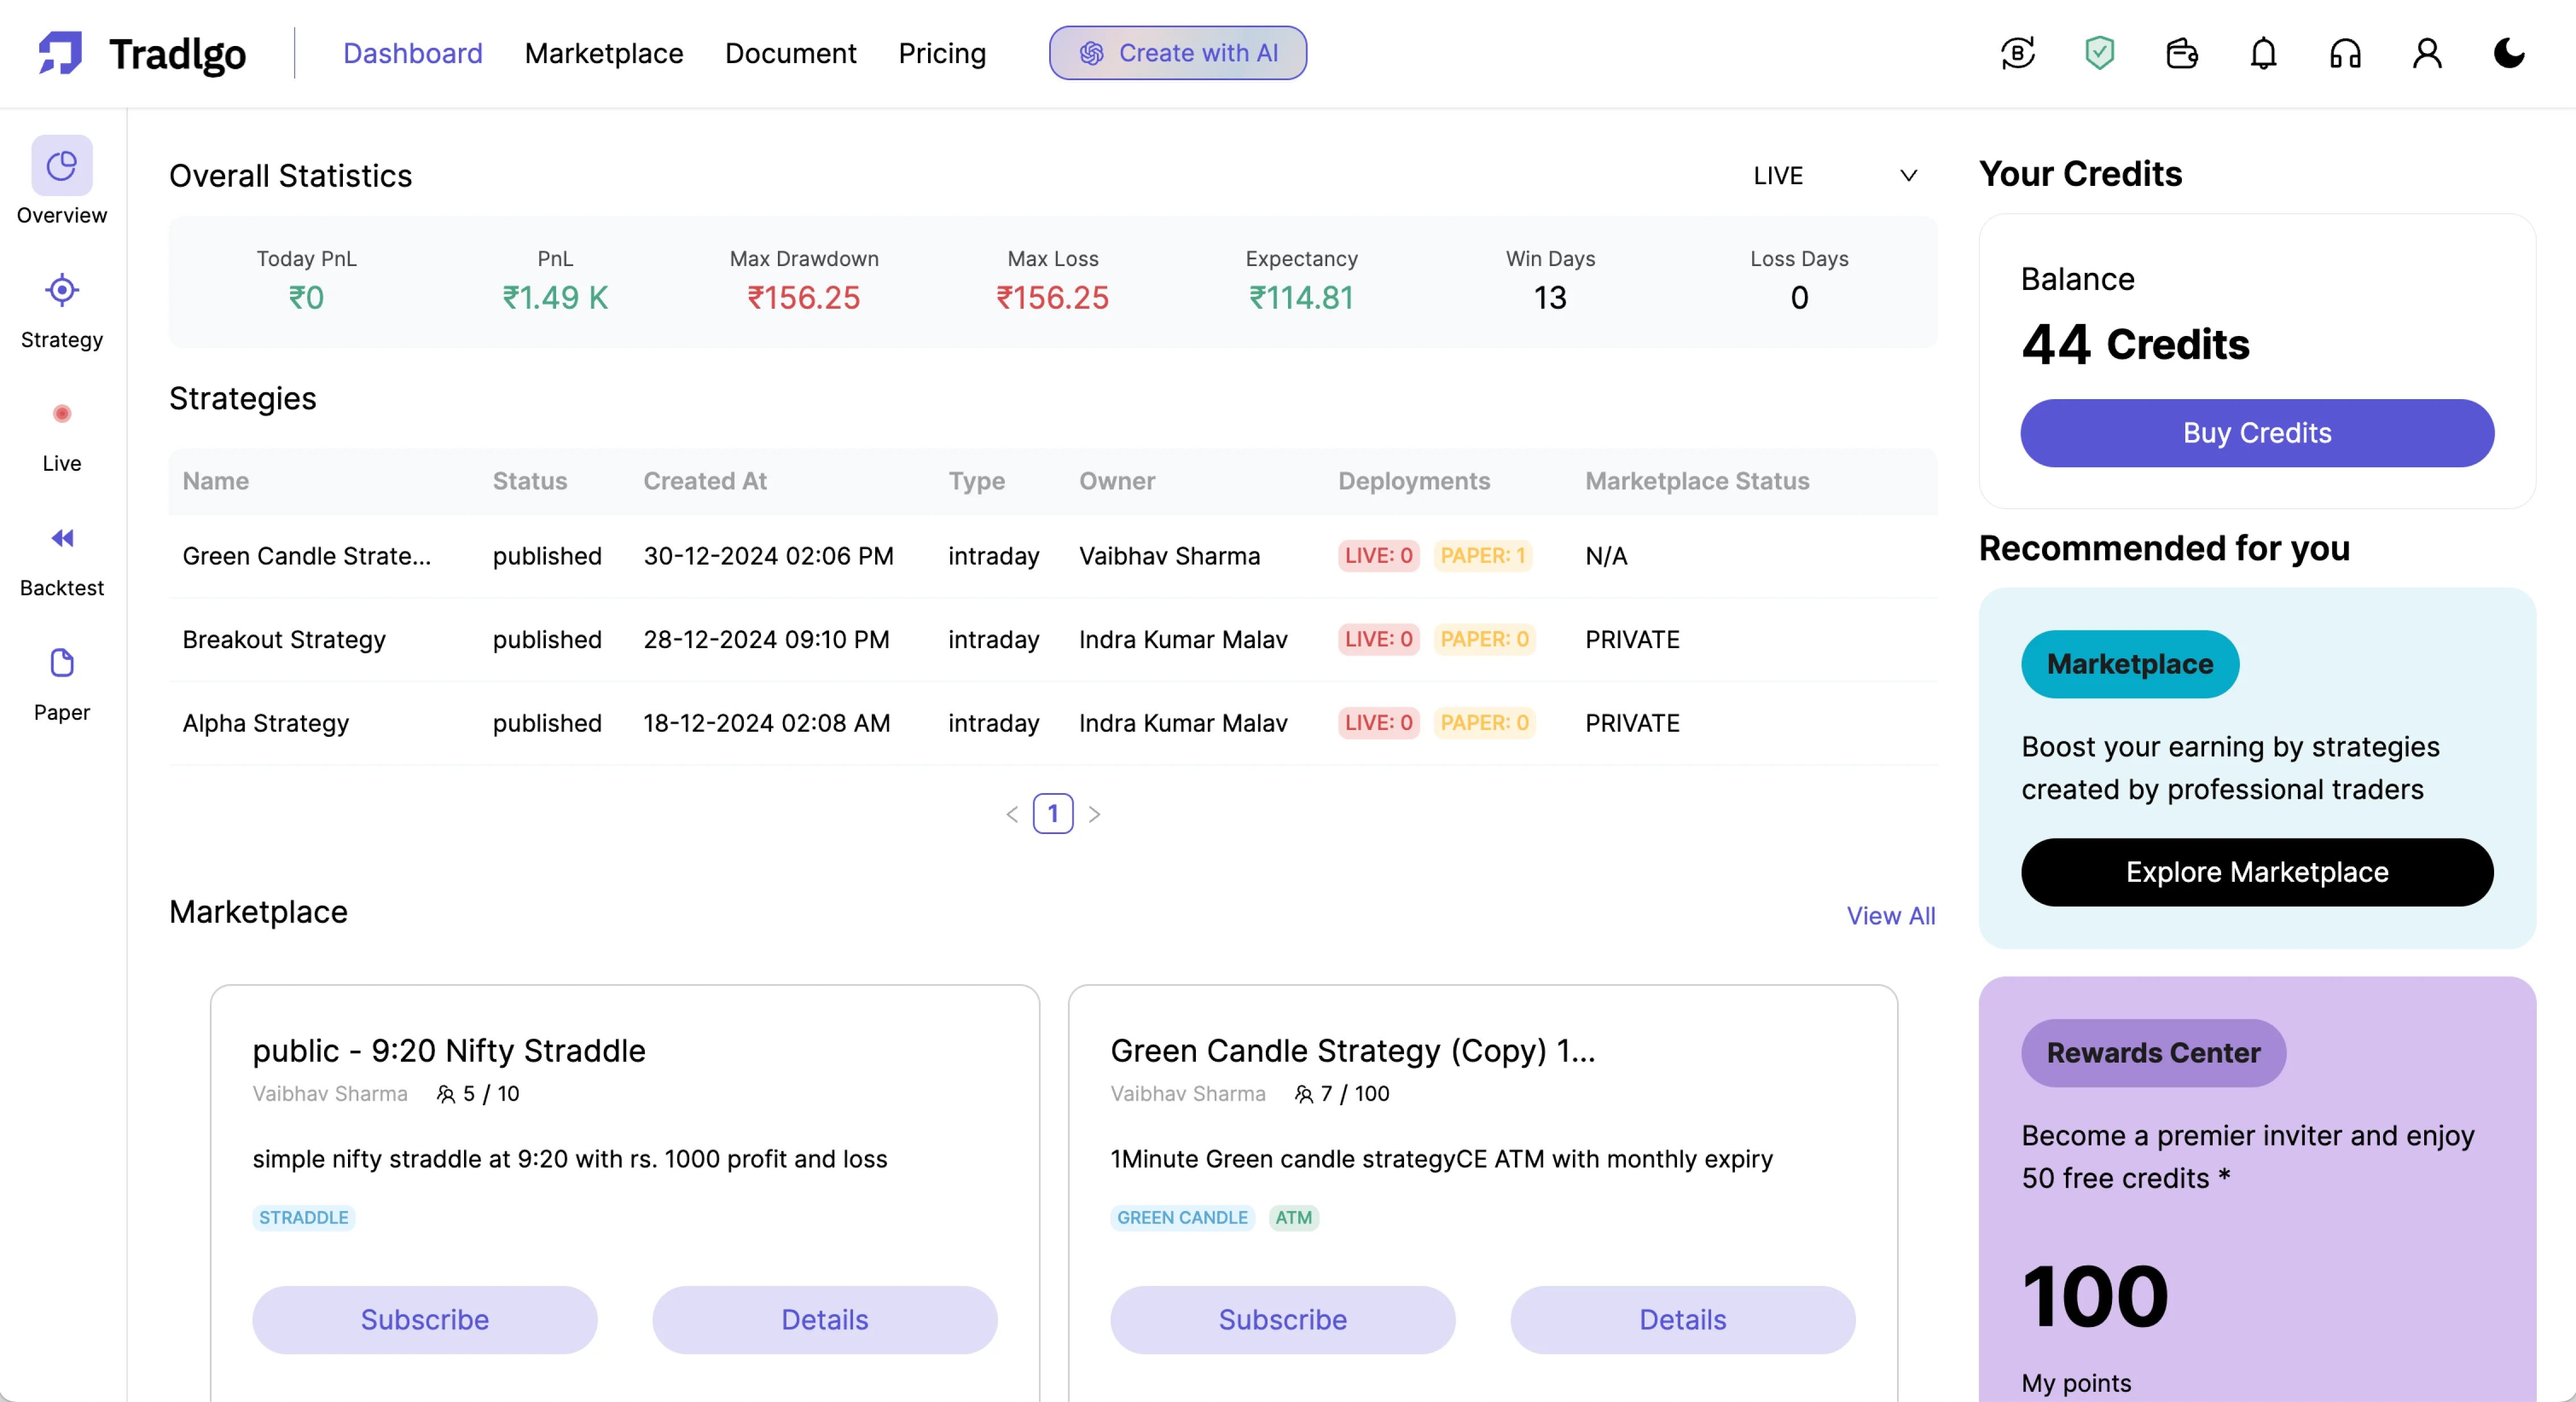2576x1402 pixels.
Task: Click the broker sync icon
Action: [x=2017, y=53]
